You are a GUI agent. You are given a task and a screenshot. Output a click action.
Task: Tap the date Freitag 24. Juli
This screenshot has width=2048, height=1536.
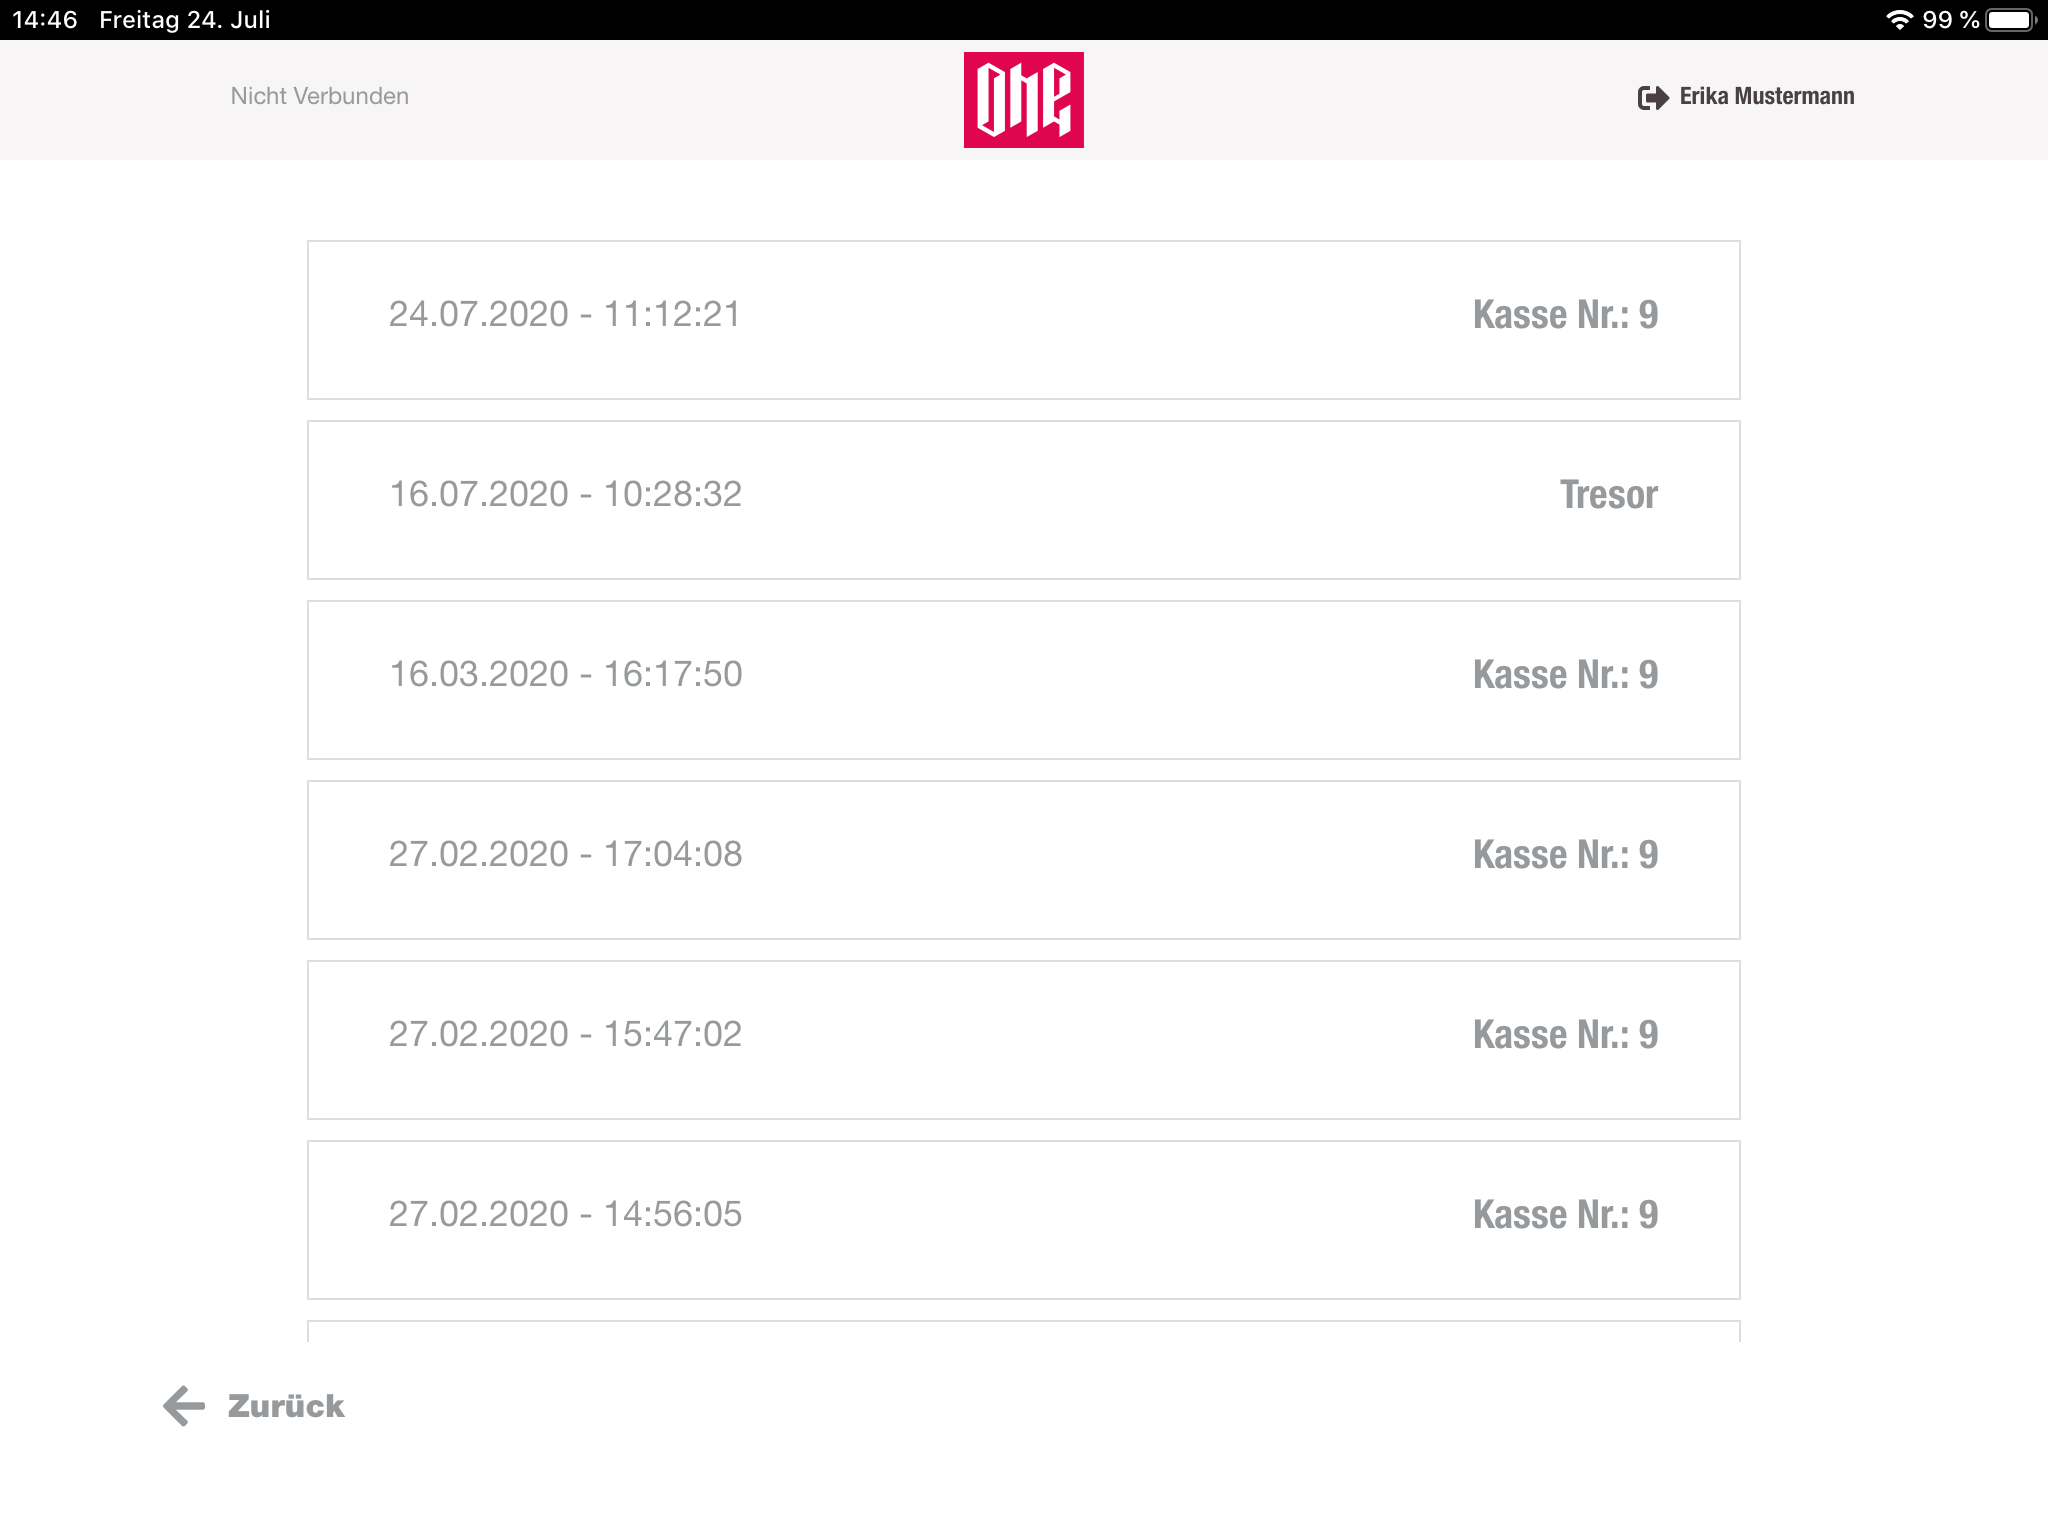(x=185, y=20)
